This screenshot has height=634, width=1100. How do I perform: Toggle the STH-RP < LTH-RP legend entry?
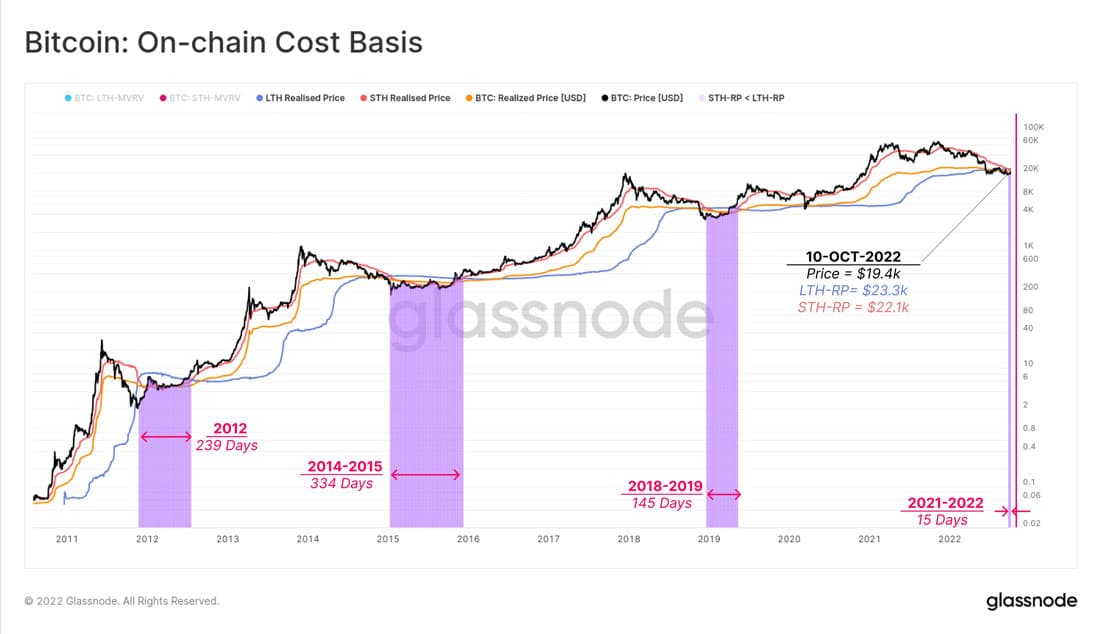742,98
